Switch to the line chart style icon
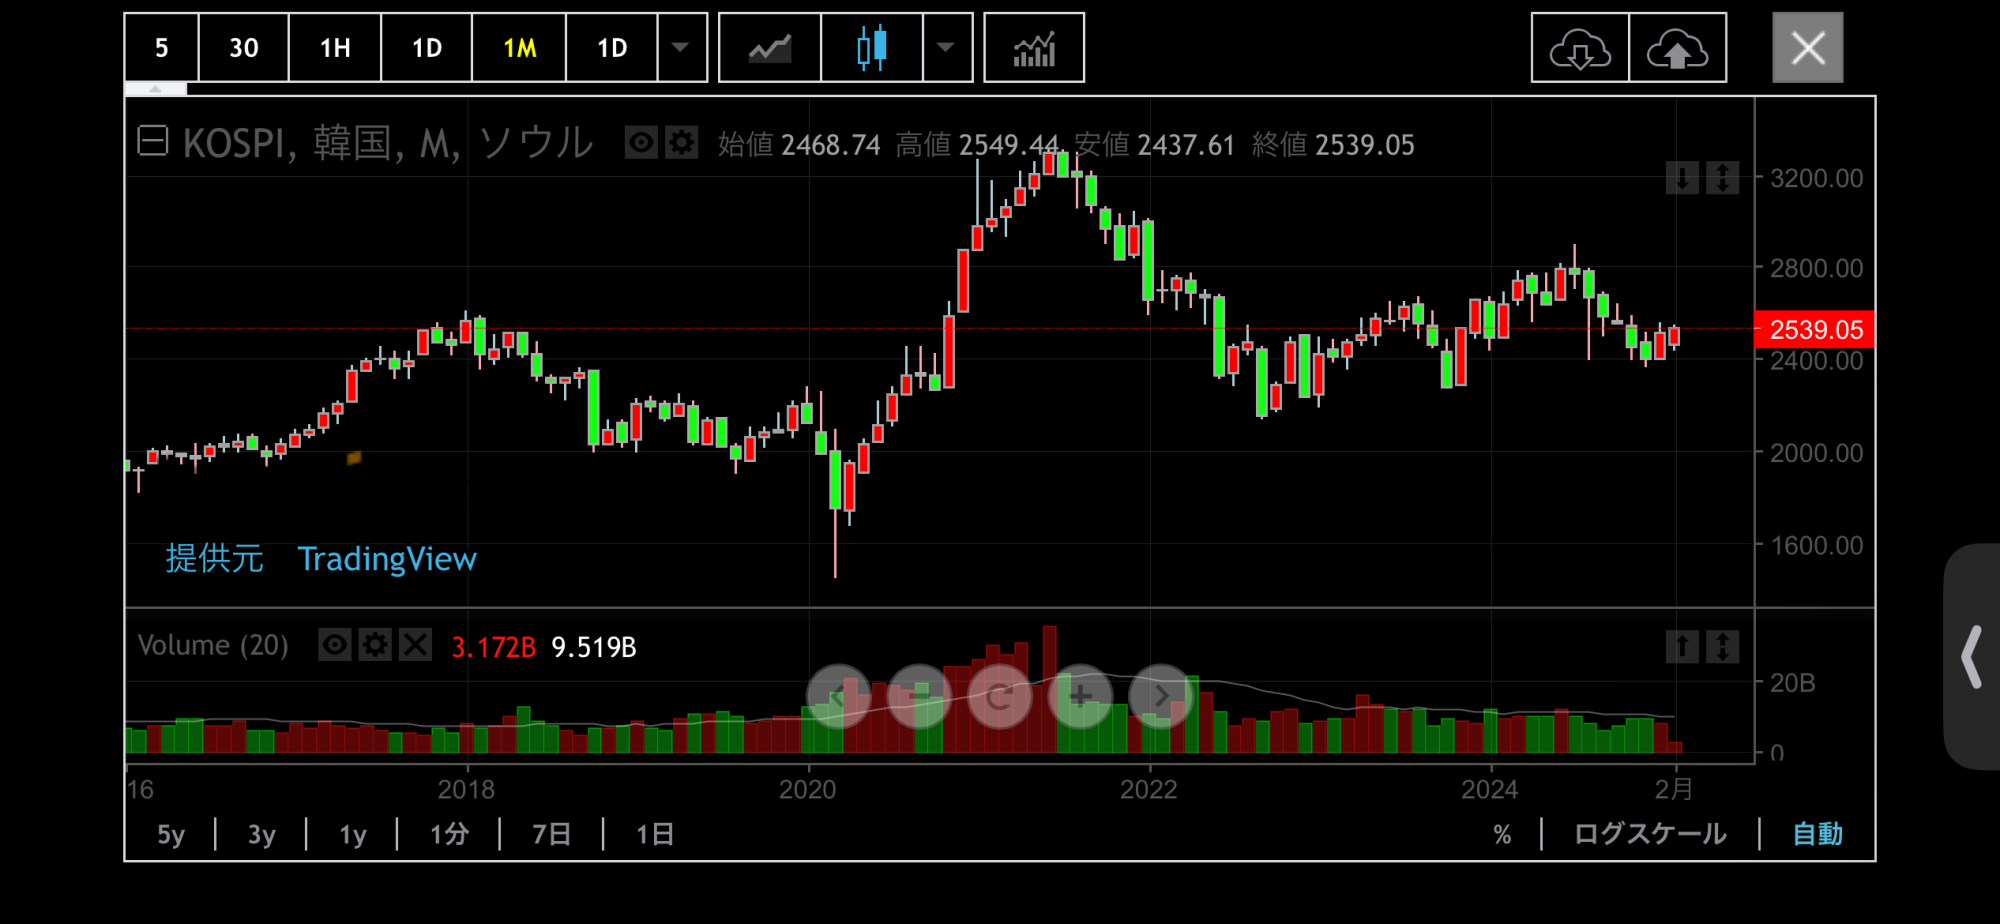 pyautogui.click(x=770, y=48)
